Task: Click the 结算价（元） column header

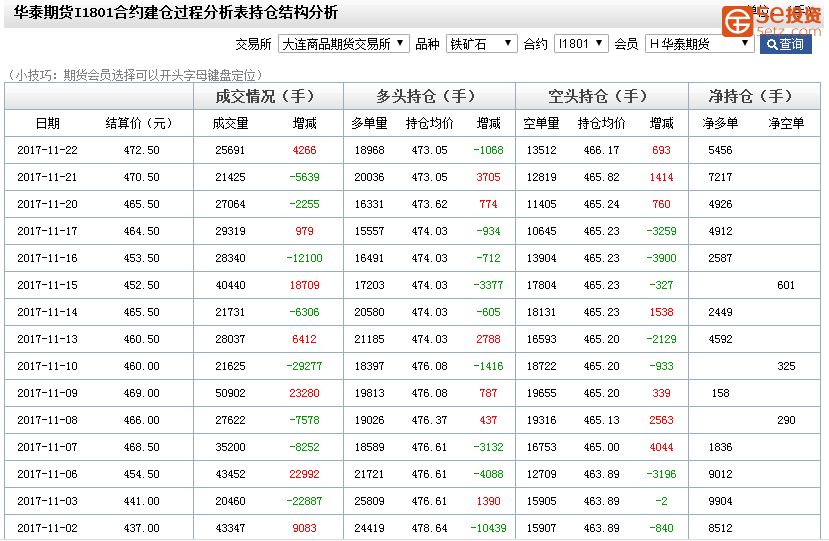Action: pyautogui.click(x=139, y=123)
